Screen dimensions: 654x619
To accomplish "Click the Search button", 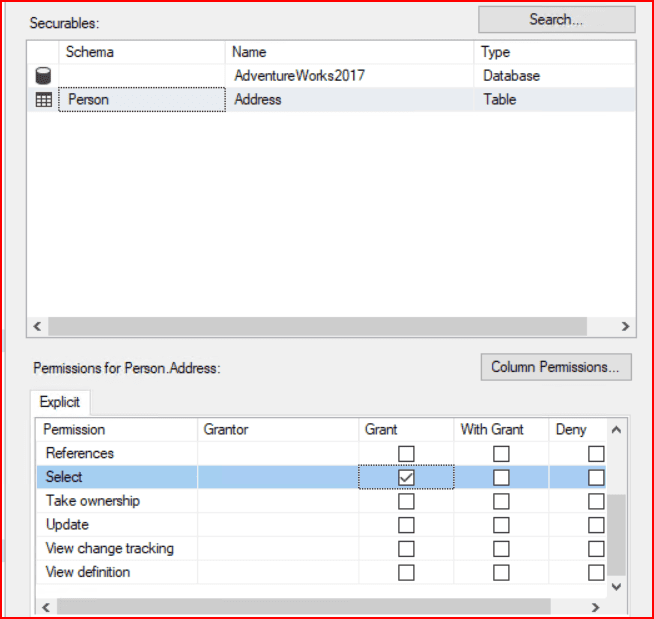I will 556,20.
